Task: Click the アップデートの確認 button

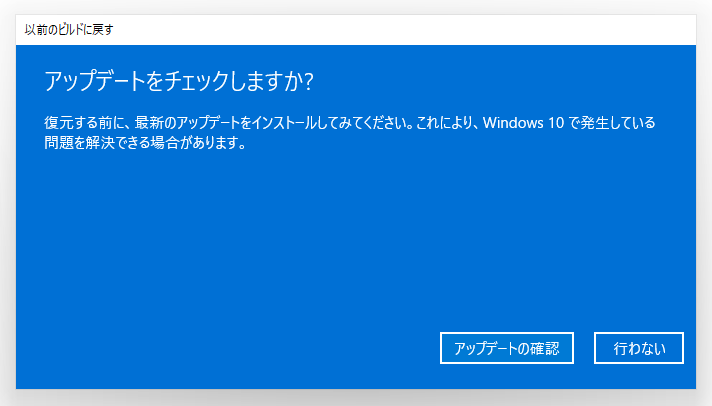Action: click(x=507, y=348)
